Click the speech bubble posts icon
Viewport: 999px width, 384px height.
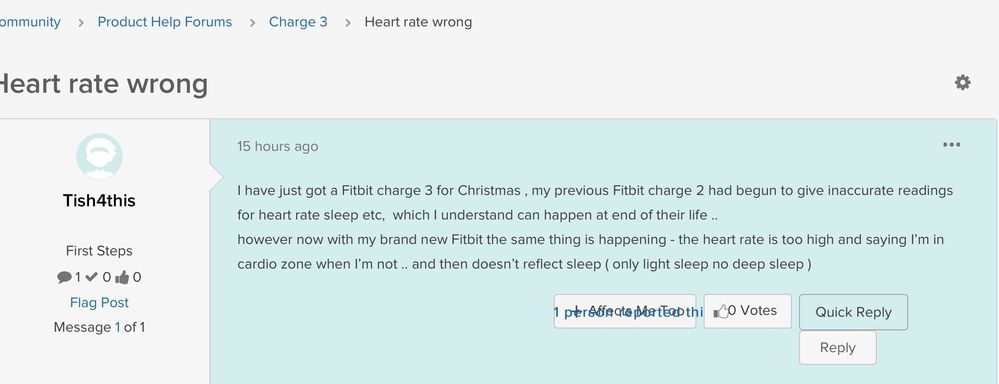click(64, 277)
